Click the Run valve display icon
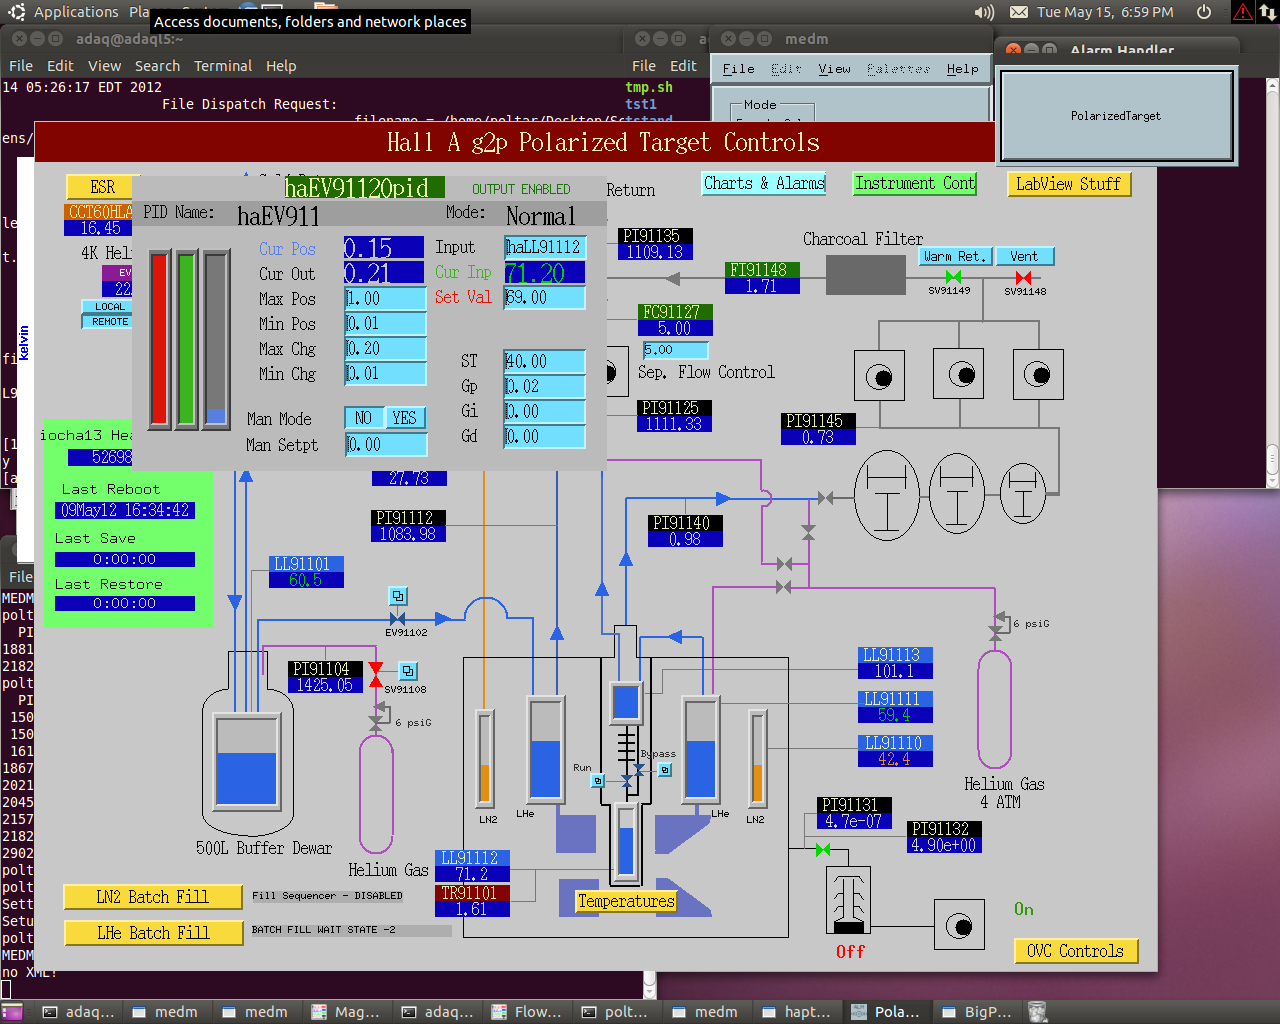The width and height of the screenshot is (1280, 1024). (x=598, y=780)
